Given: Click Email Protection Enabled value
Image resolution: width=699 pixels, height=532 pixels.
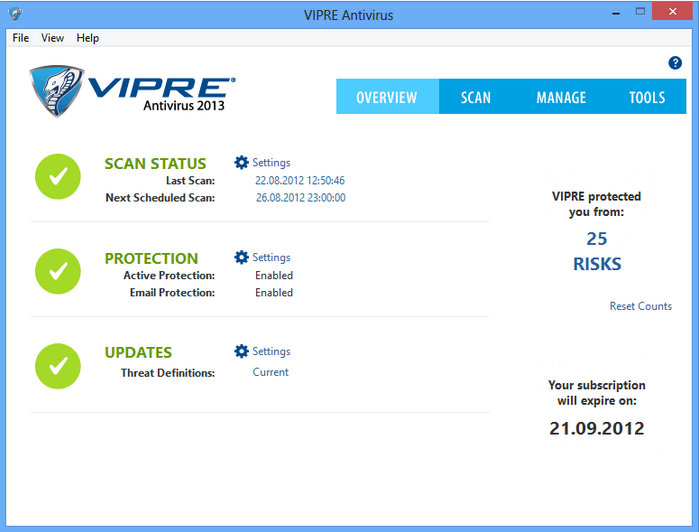Looking at the screenshot, I should click(x=274, y=293).
